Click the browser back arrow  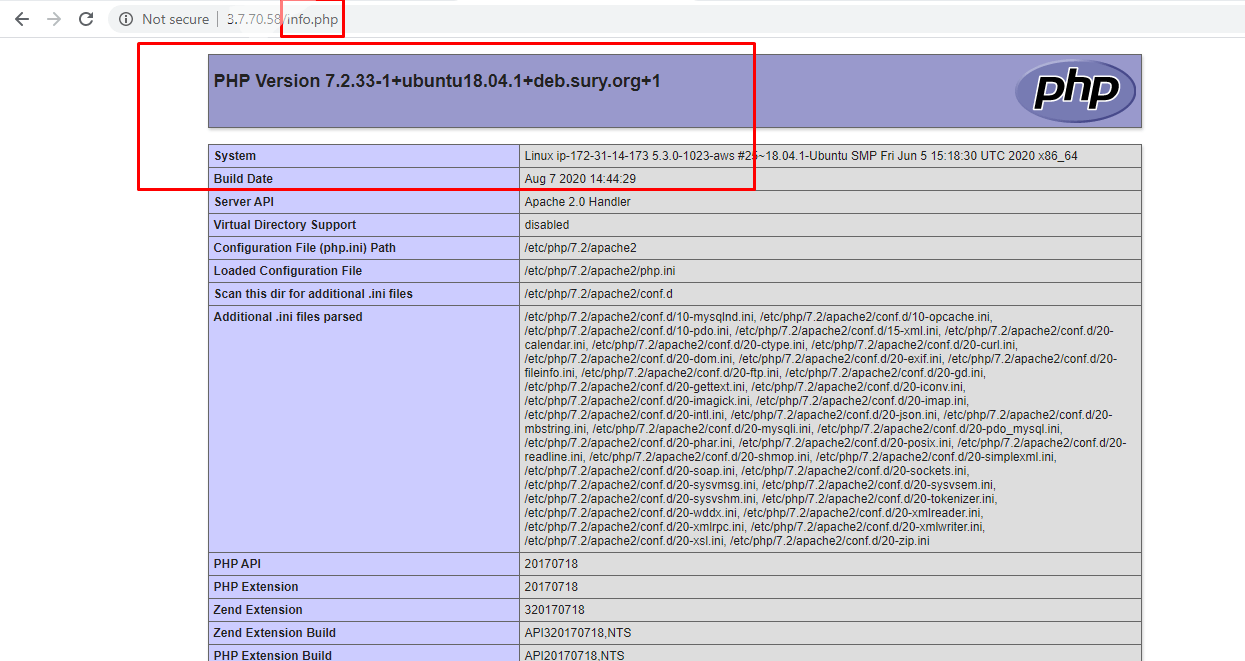click(x=21, y=19)
